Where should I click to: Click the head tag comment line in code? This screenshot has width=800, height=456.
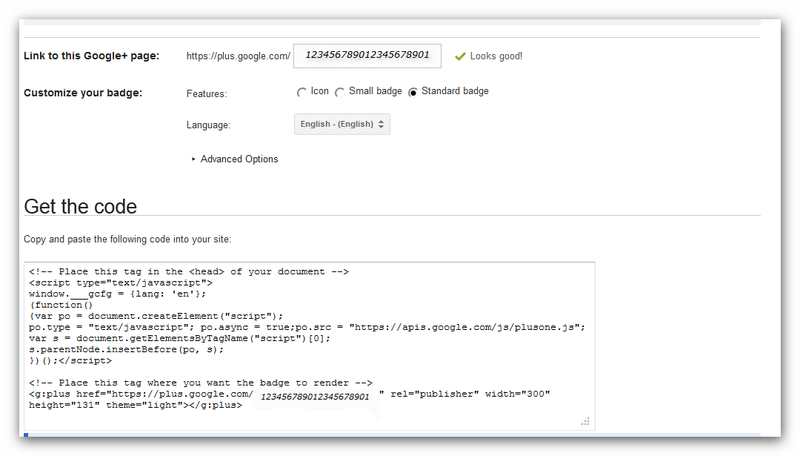(x=189, y=272)
